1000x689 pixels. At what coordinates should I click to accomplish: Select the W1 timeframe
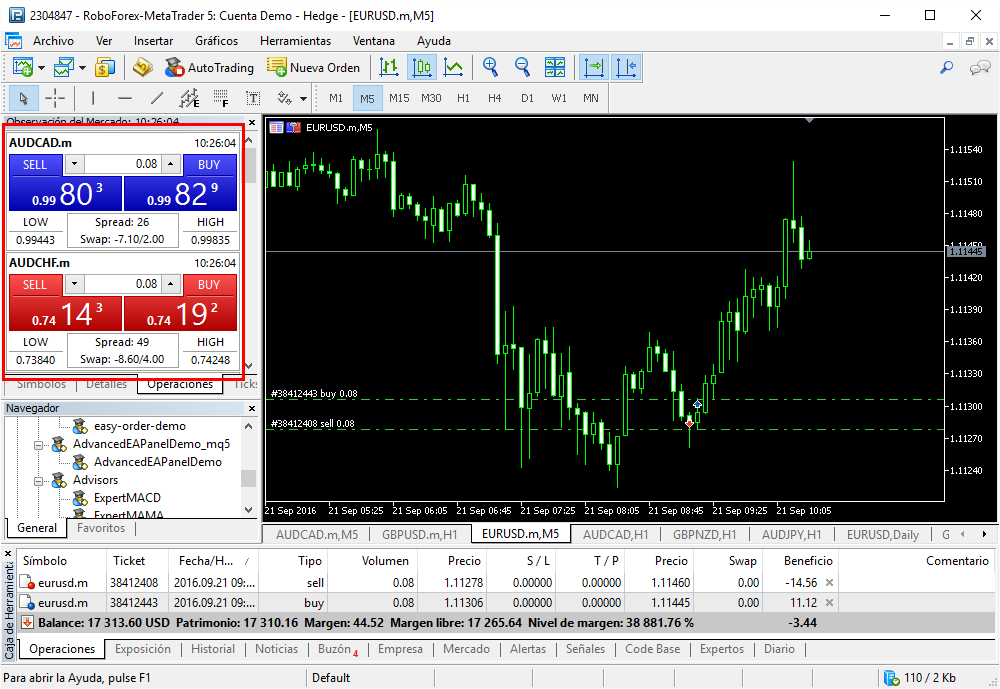point(559,98)
